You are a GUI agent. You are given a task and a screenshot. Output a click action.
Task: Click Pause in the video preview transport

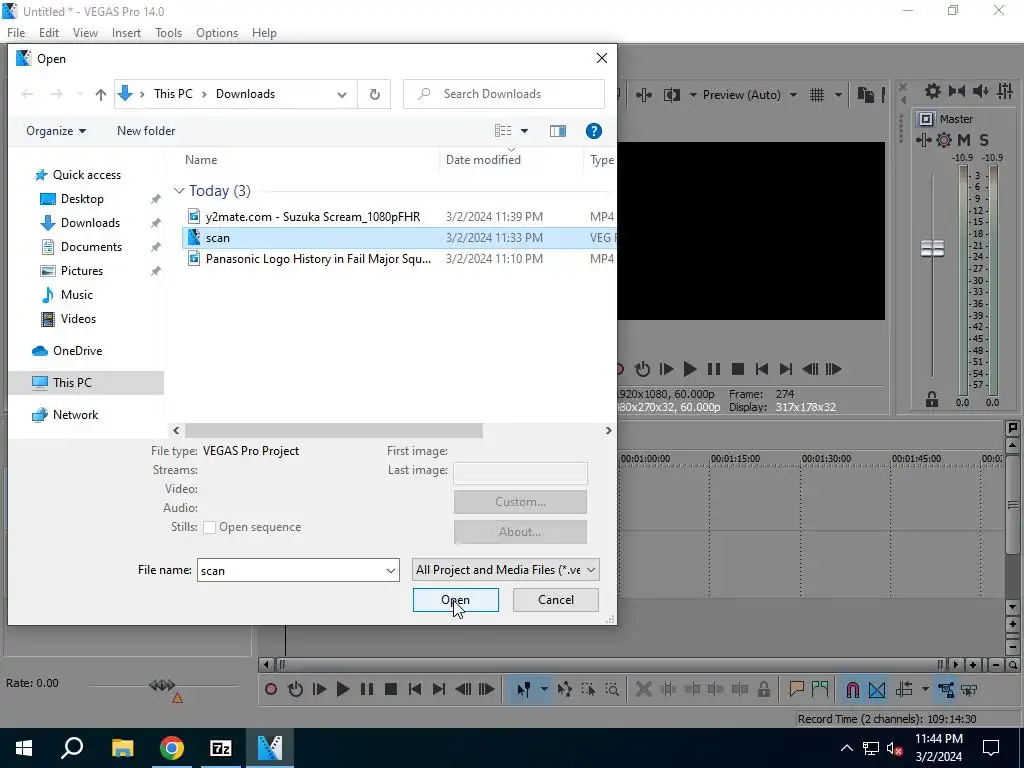pyautogui.click(x=714, y=370)
